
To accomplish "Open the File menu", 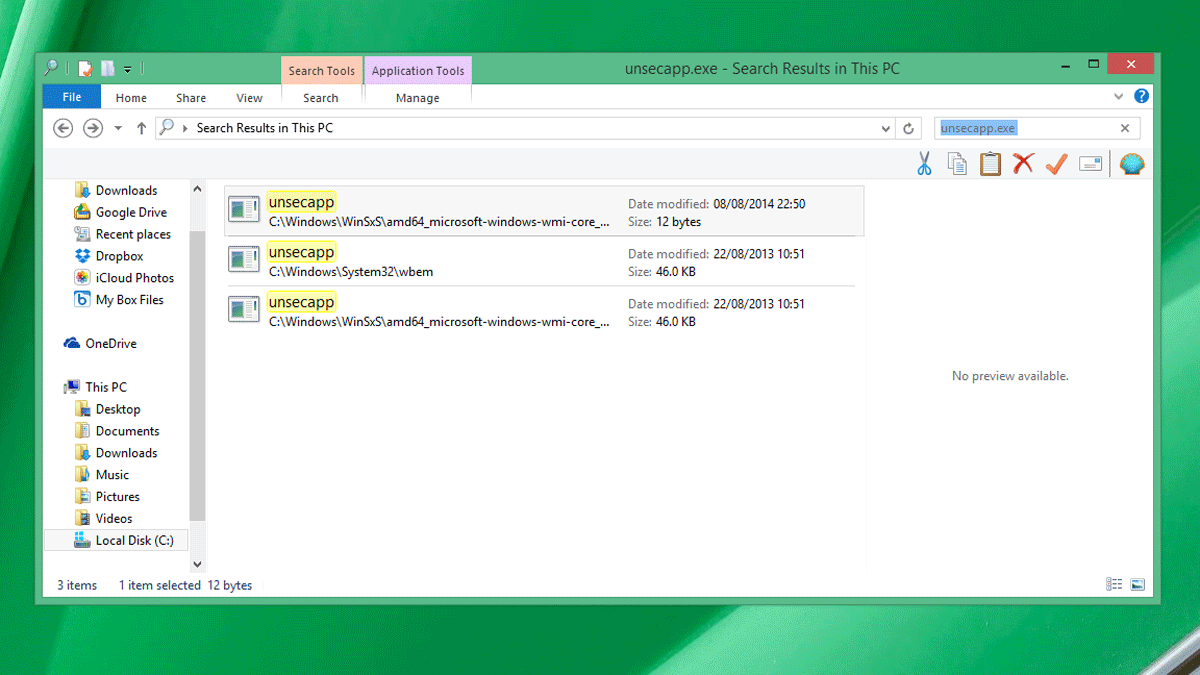I will coord(71,97).
